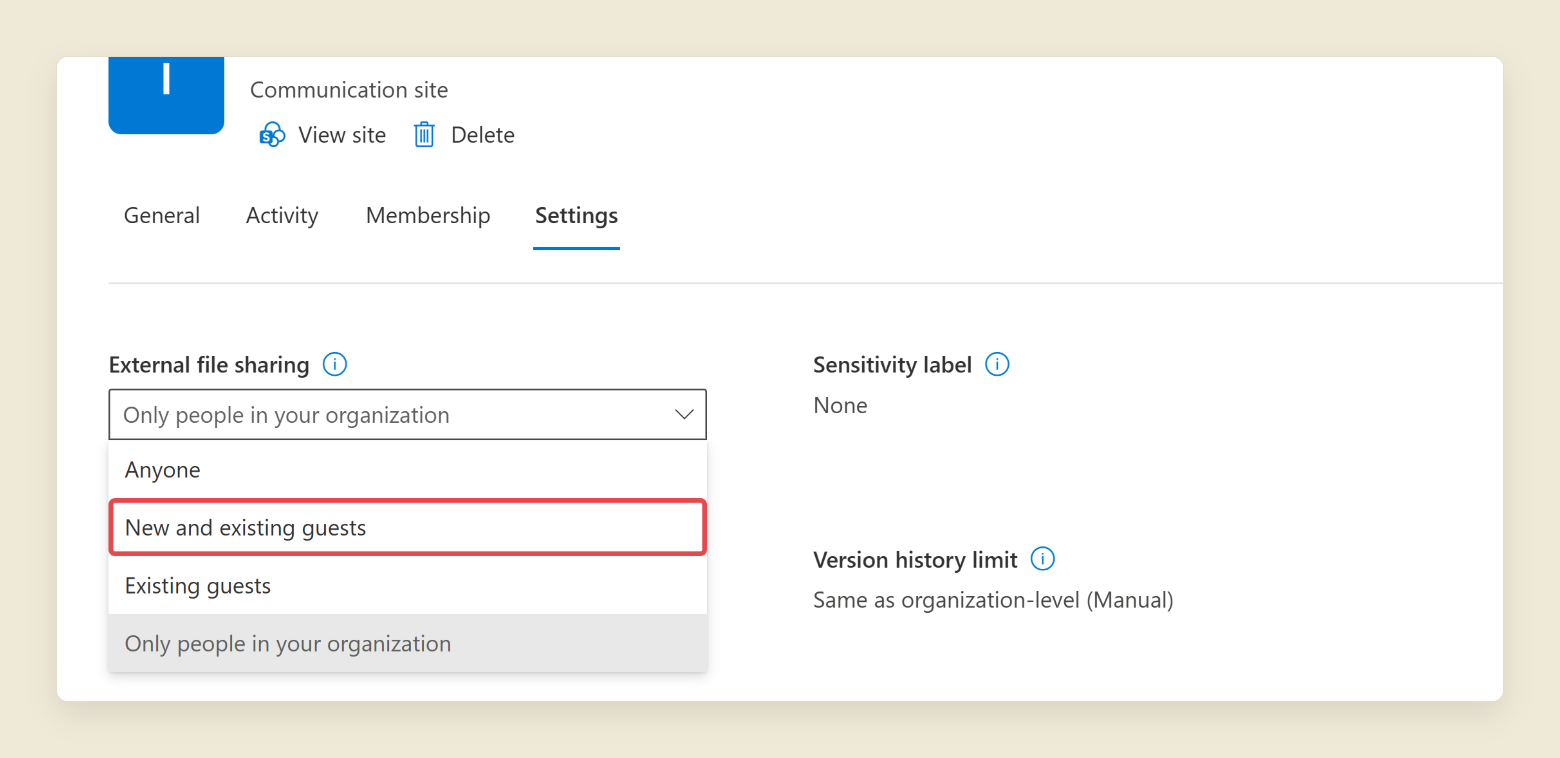
Task: Open the Activity tab
Action: coord(282,216)
